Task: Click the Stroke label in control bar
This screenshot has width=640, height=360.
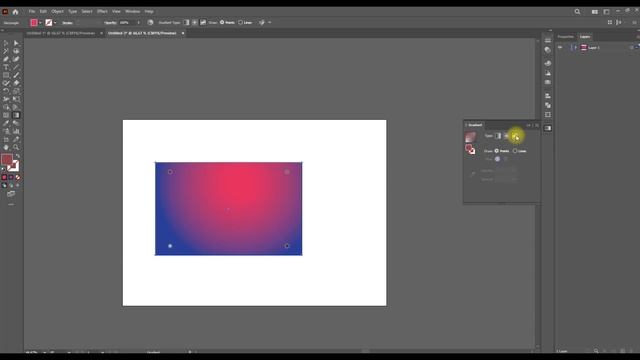Action: pos(67,23)
